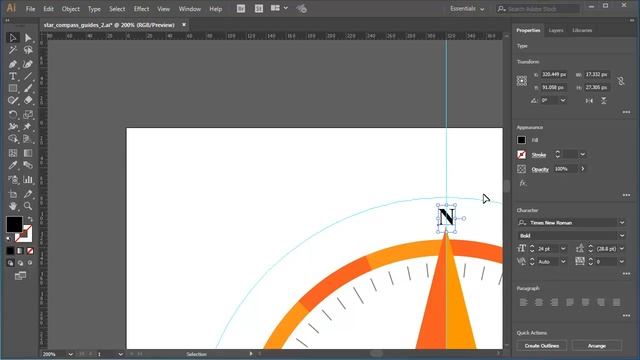The width and height of the screenshot is (640, 360).
Task: Switch to the Layers tab
Action: pos(556,30)
